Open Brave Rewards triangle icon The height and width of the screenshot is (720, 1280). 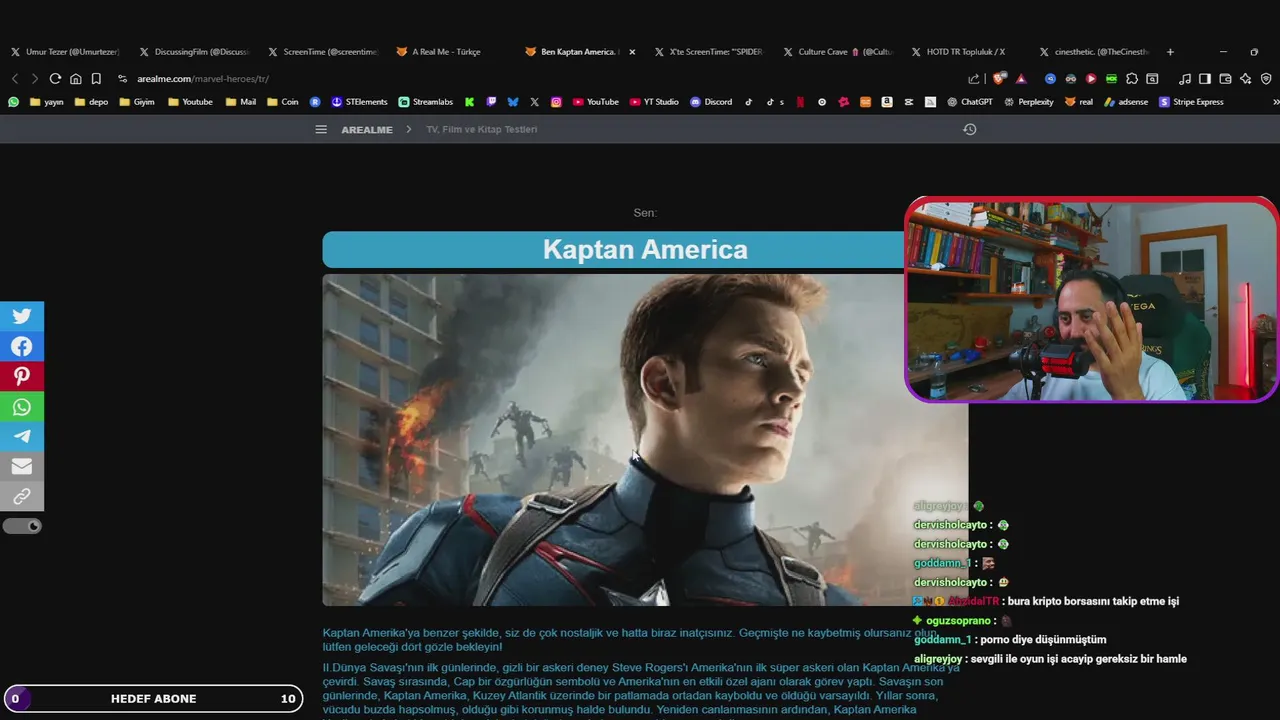(x=1021, y=78)
